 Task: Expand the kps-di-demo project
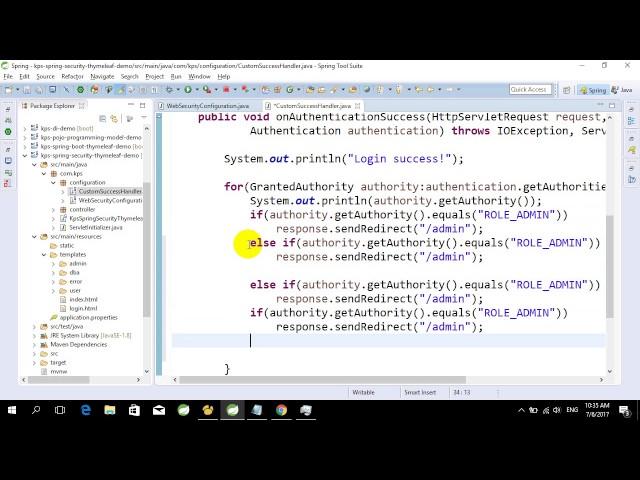25,129
